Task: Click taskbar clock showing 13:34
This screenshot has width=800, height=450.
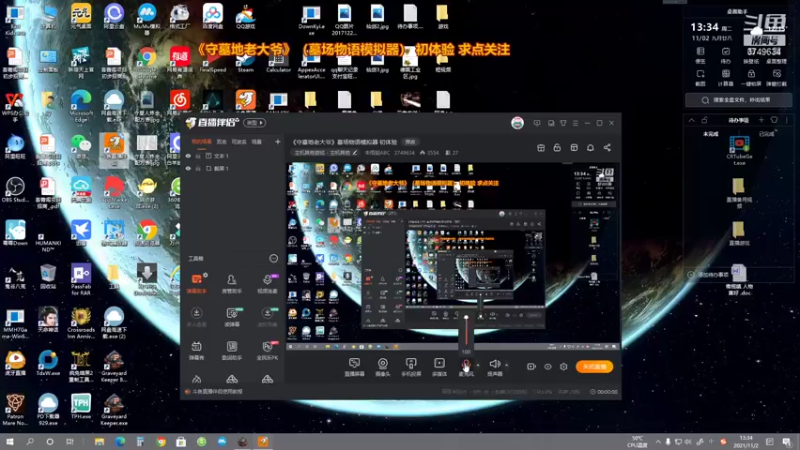Action: [746, 442]
